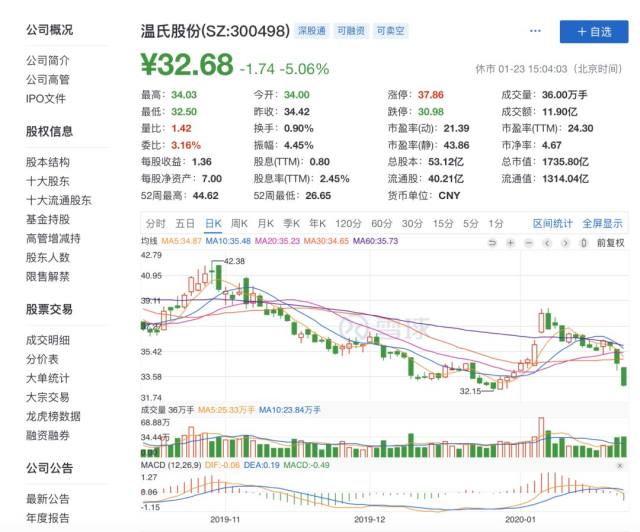640x532 pixels.
Task: Click the 52周最高 value 44.62
Action: [205, 196]
